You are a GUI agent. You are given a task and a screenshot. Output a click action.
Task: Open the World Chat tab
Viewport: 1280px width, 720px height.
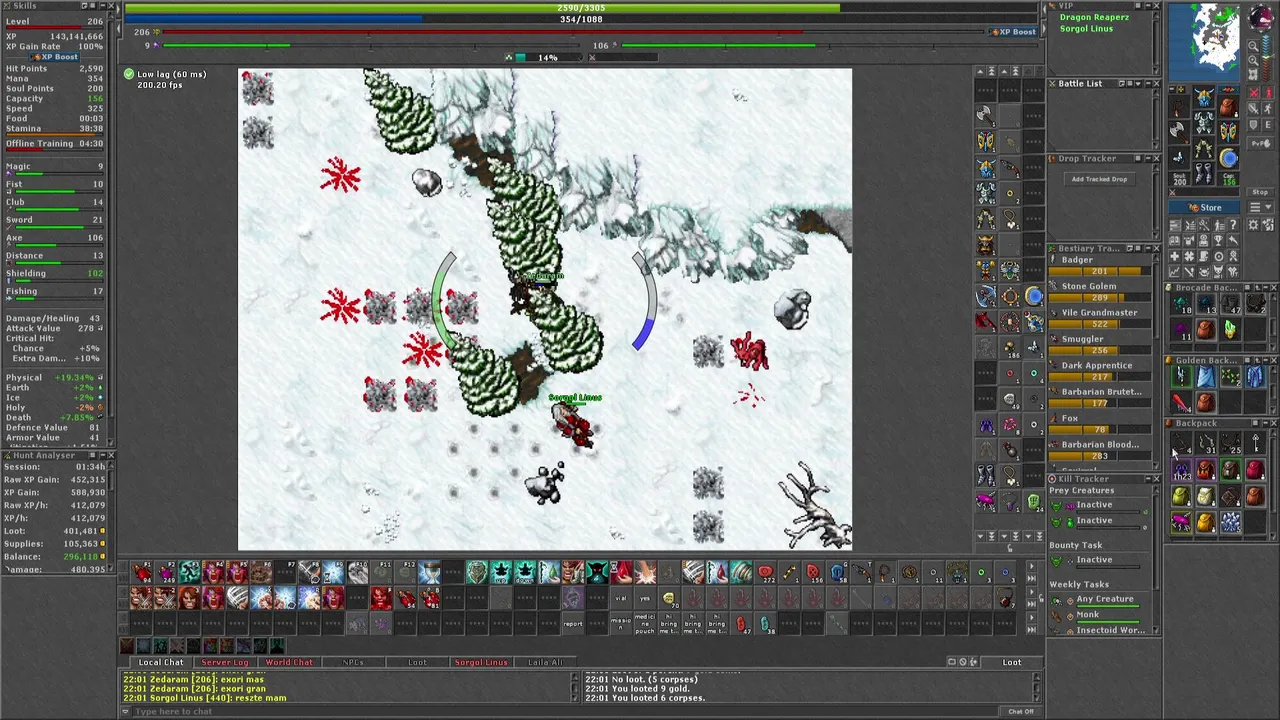(x=289, y=662)
